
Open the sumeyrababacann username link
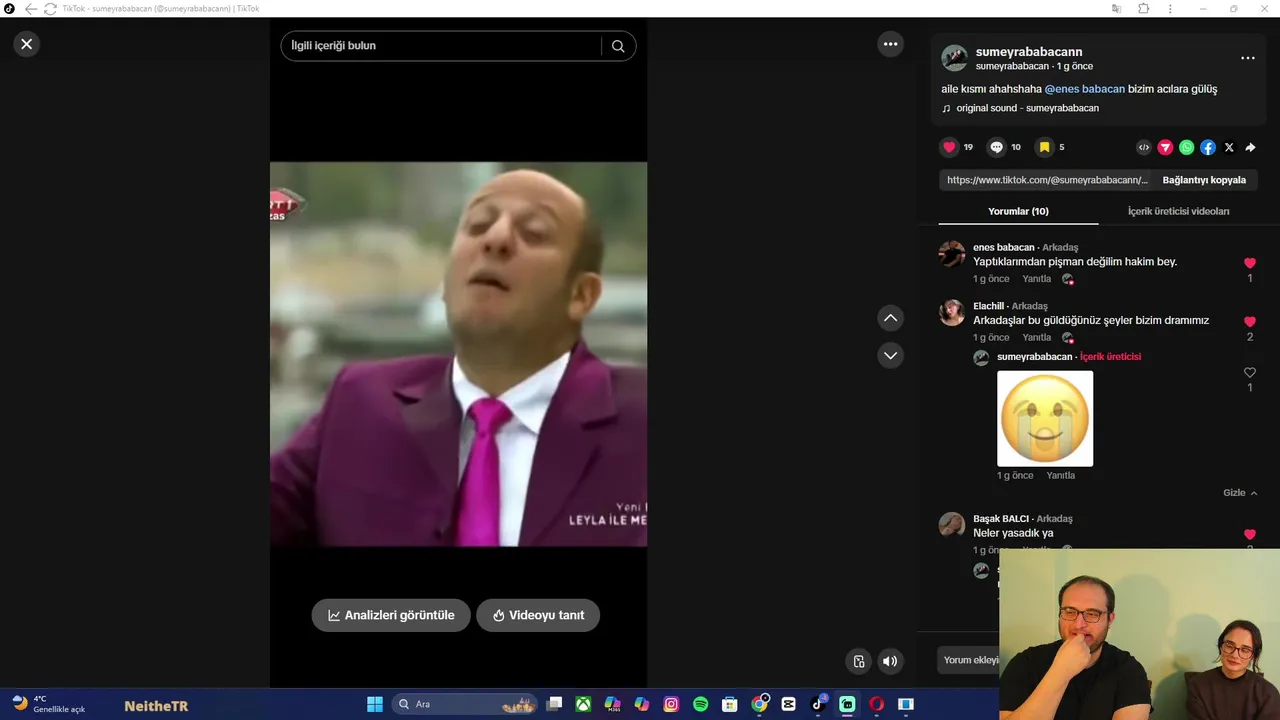[x=1029, y=52]
